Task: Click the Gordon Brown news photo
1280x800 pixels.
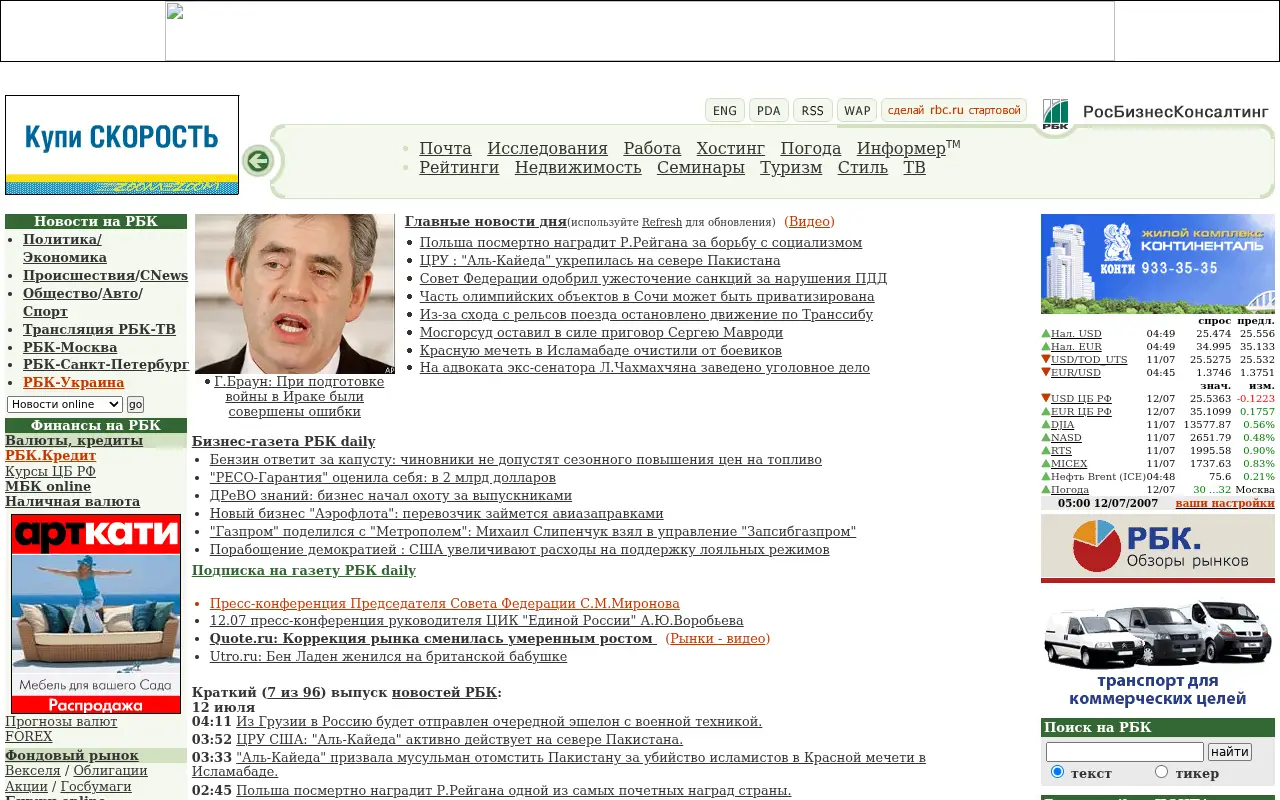Action: click(x=295, y=294)
